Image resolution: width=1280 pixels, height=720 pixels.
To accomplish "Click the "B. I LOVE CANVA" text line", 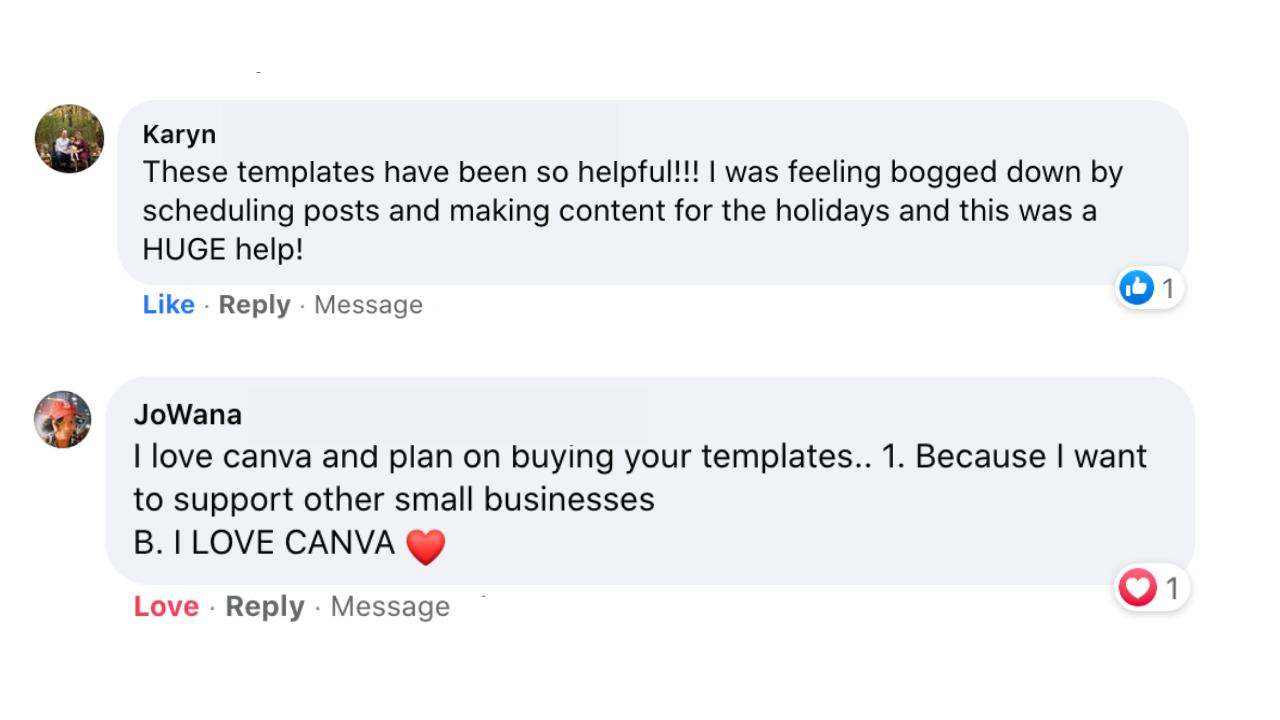I will (264, 543).
